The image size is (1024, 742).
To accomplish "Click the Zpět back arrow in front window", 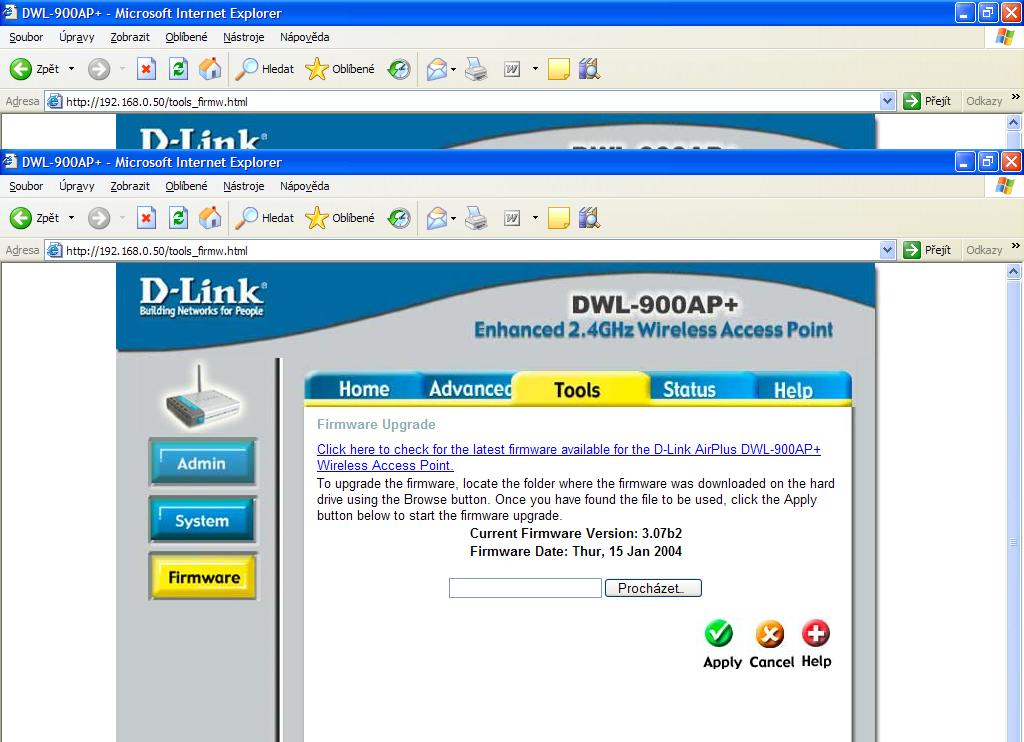I will point(21,218).
